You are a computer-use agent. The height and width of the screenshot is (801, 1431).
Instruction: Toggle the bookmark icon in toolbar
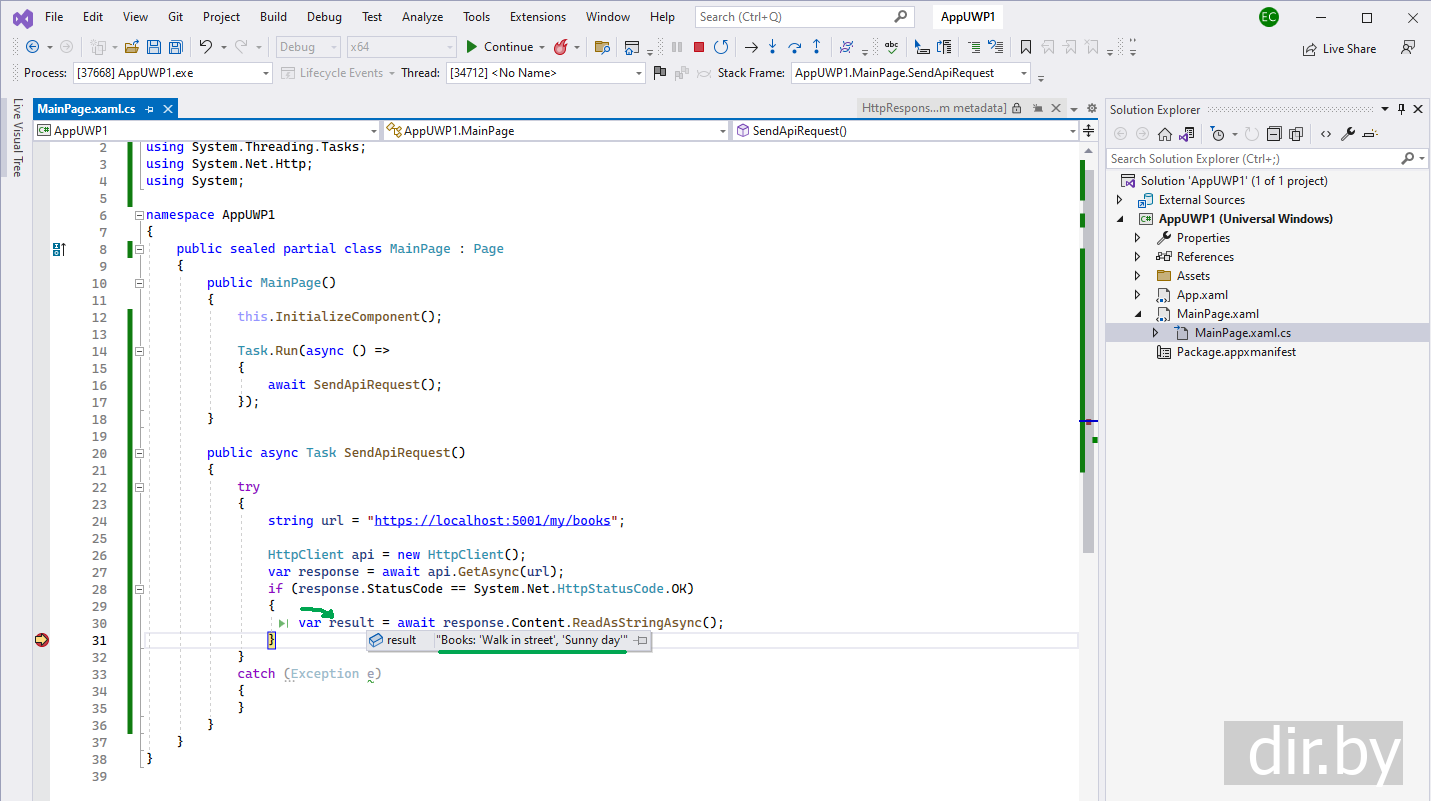1025,47
